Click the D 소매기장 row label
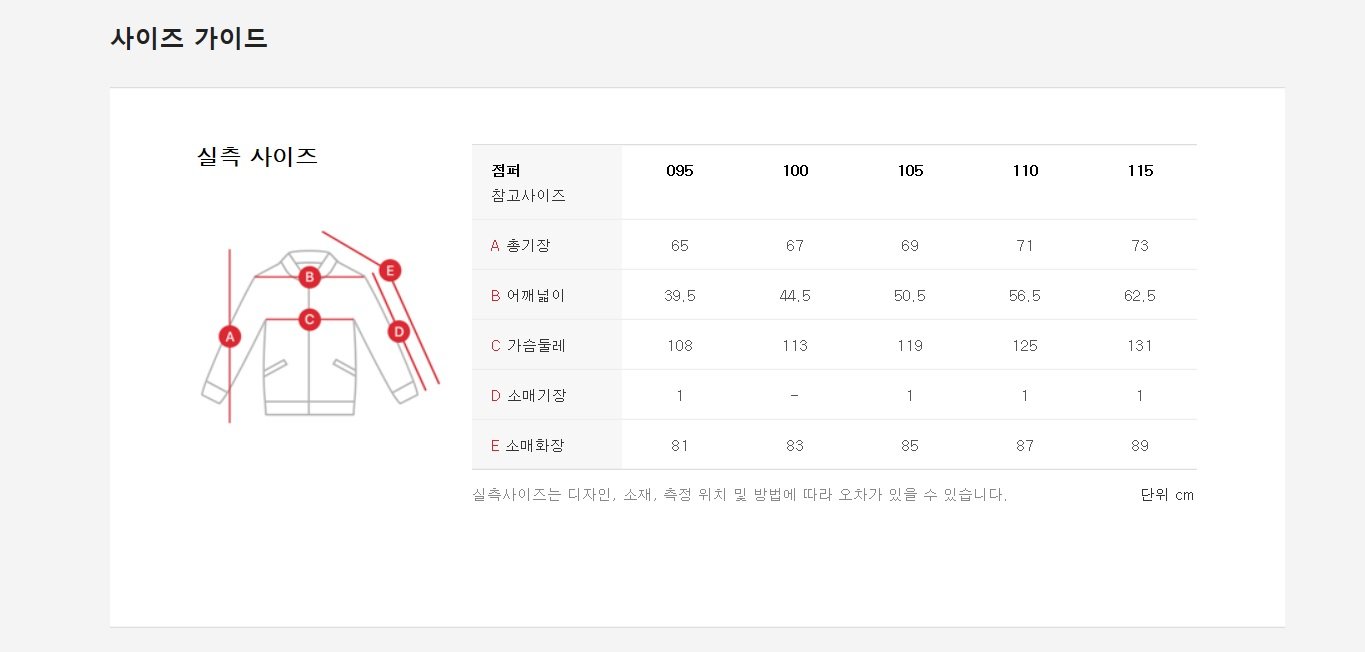 tap(528, 395)
